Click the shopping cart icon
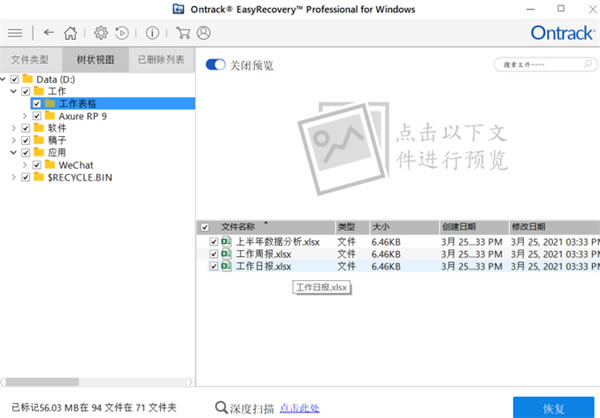 click(x=183, y=33)
